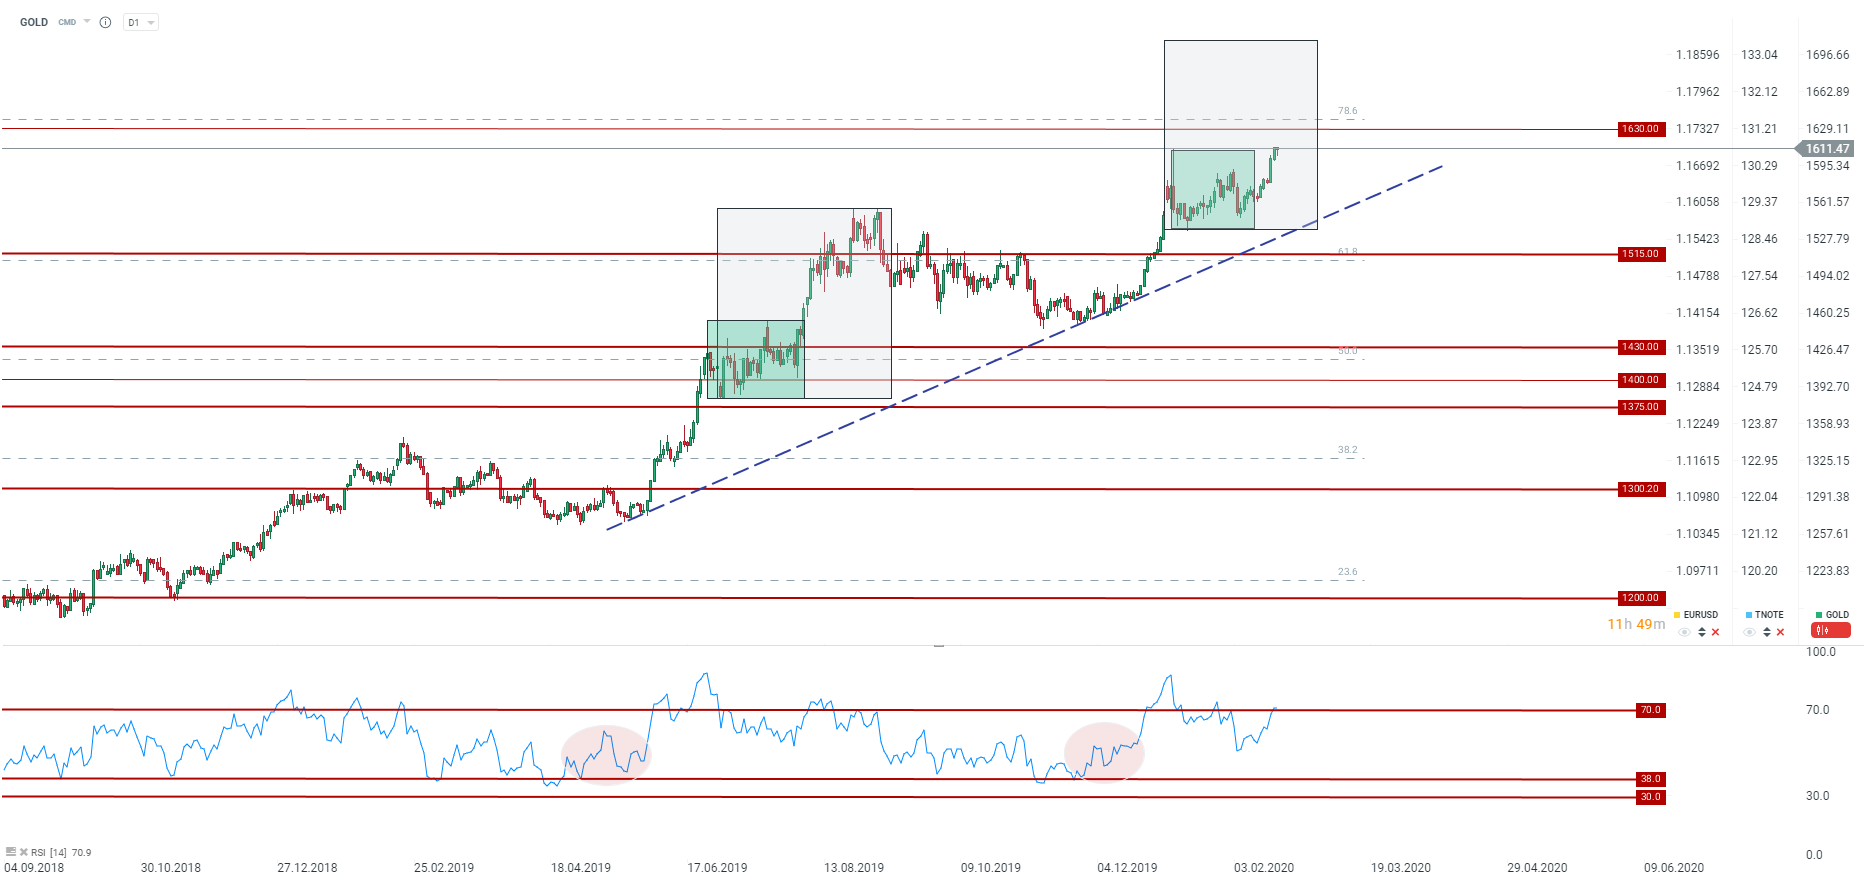
Task: Select the 1300.20 price level label
Action: point(1640,489)
